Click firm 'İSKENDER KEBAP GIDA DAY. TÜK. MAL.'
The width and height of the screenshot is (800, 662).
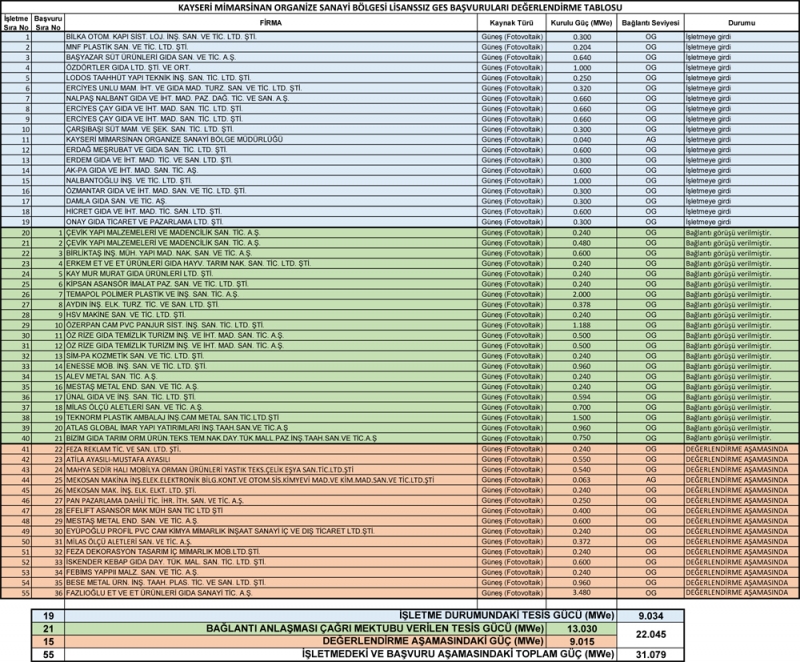[x=166, y=562]
